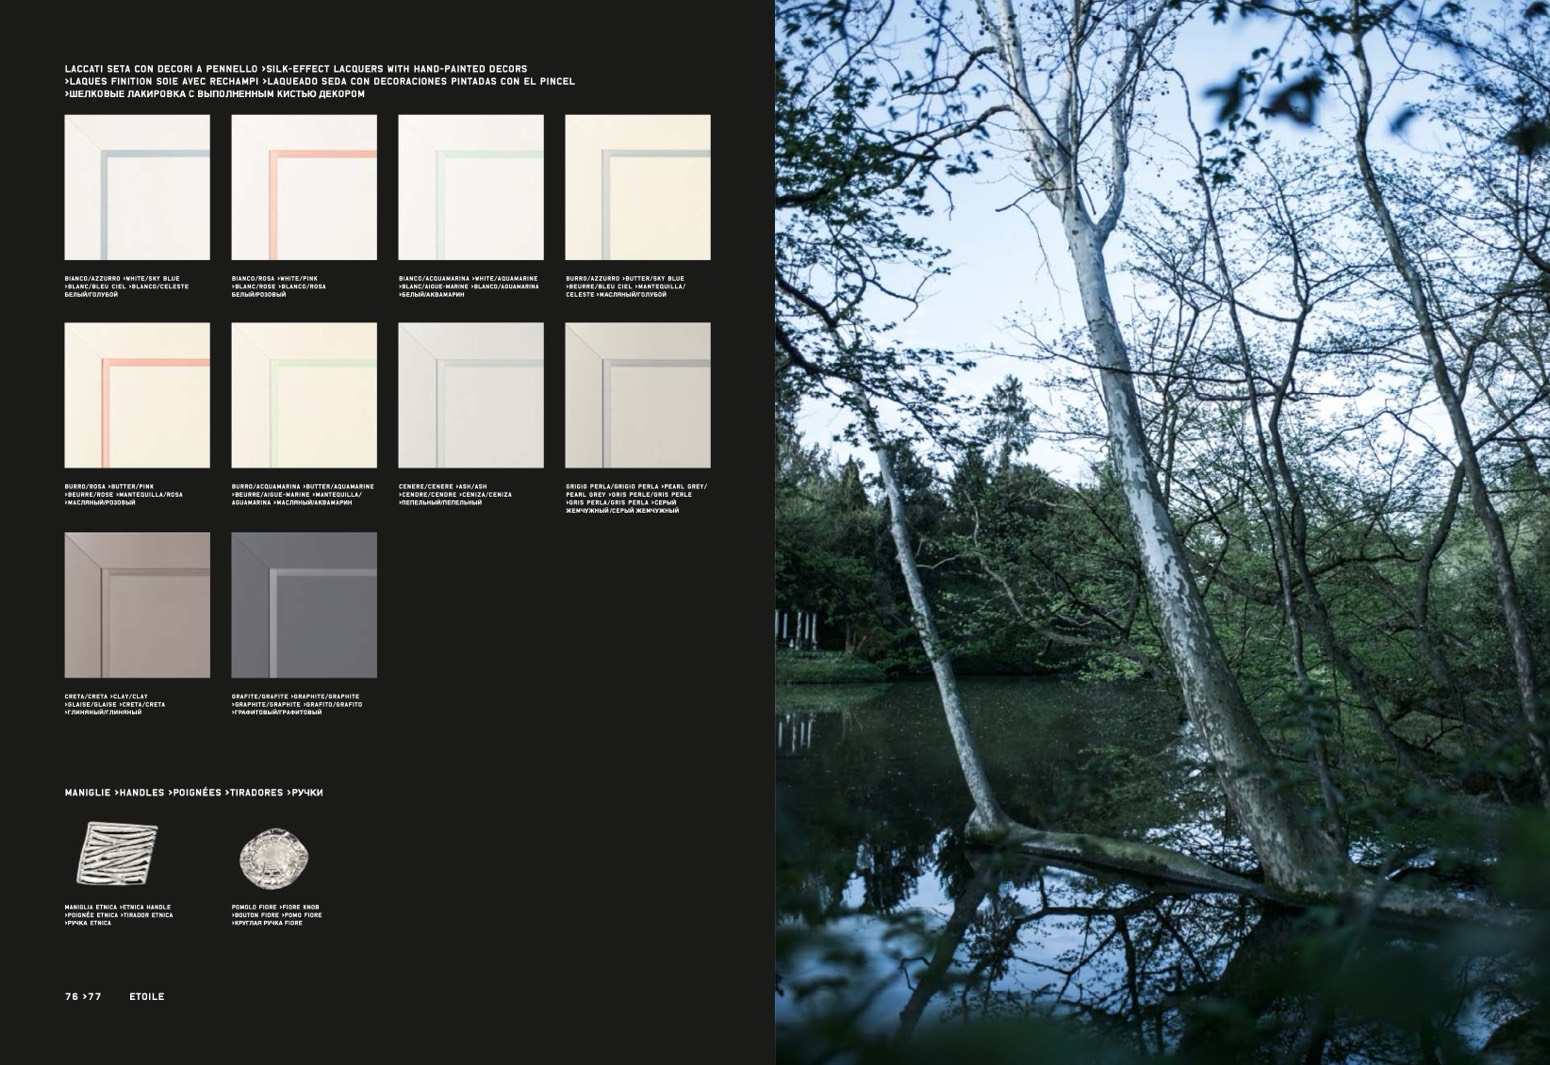Click the Maniglia Etnica caption text

click(118, 915)
